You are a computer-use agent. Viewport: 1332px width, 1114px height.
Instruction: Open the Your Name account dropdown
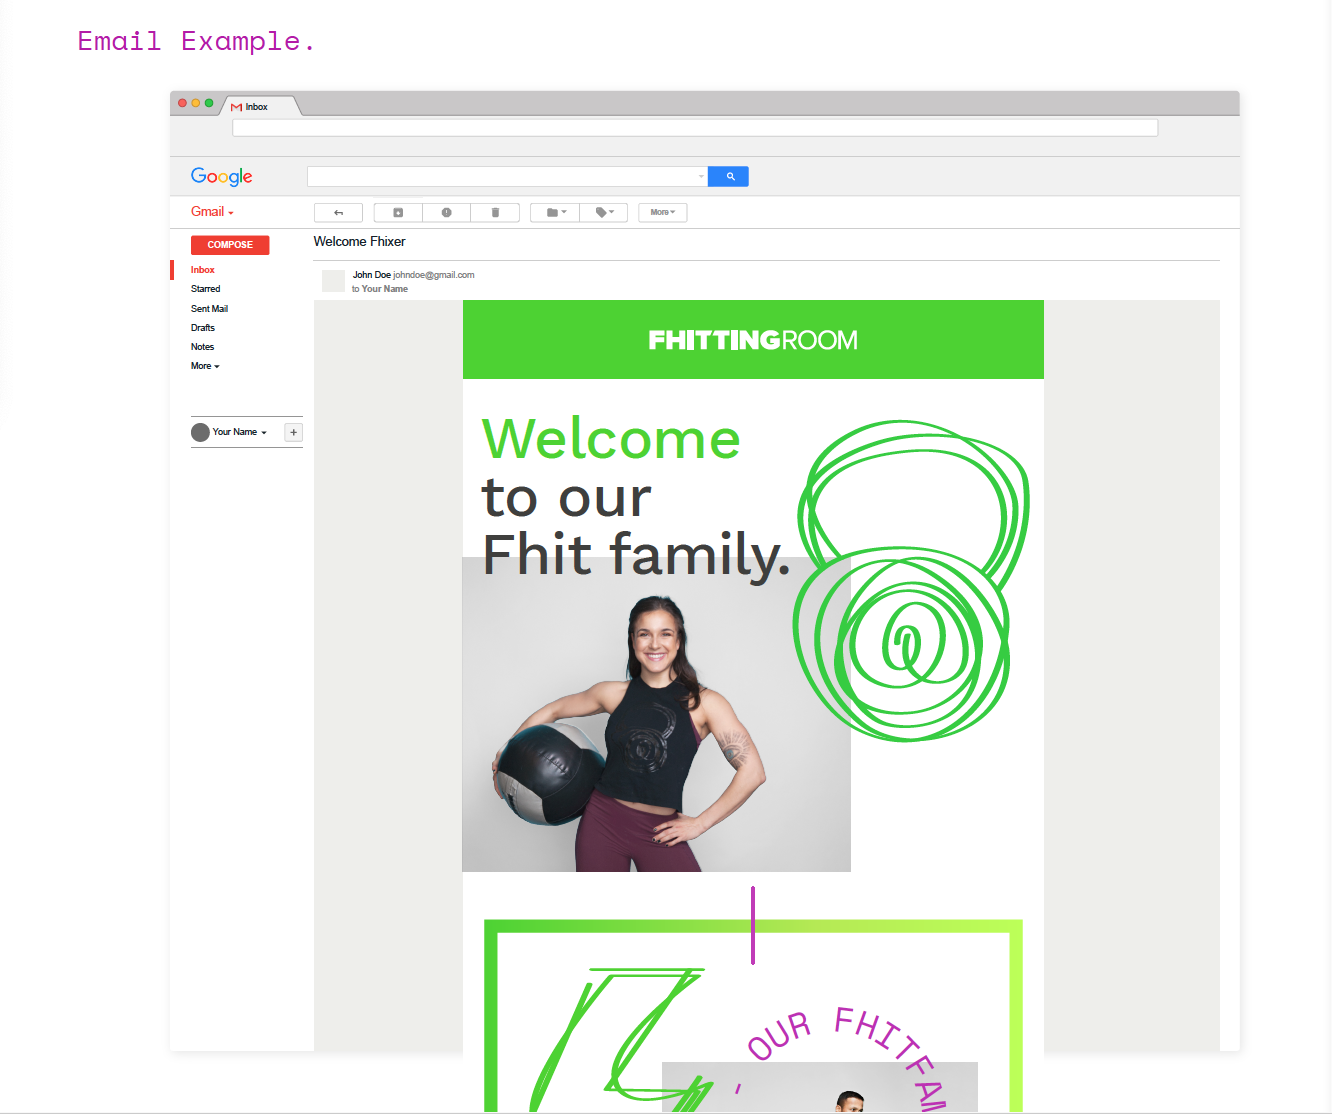240,432
